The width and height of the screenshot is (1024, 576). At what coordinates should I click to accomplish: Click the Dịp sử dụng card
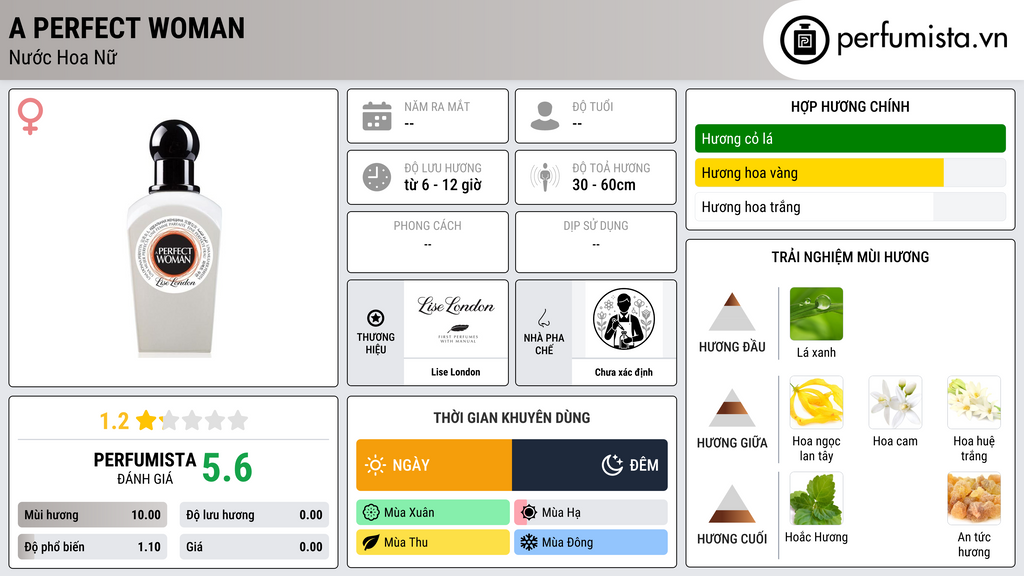pyautogui.click(x=596, y=242)
